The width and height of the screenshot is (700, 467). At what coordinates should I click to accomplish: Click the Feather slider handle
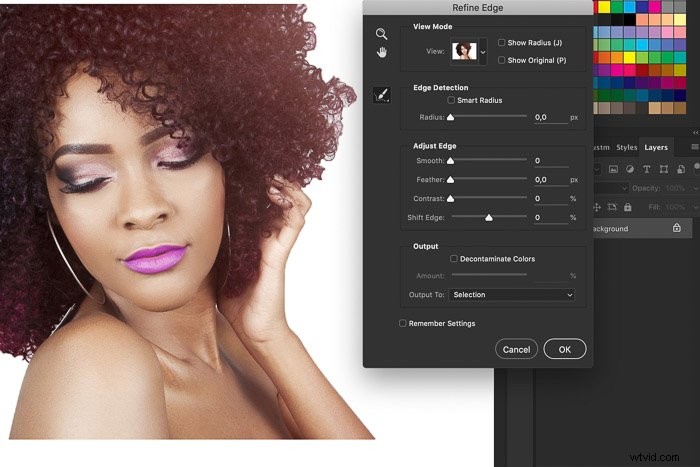(450, 179)
